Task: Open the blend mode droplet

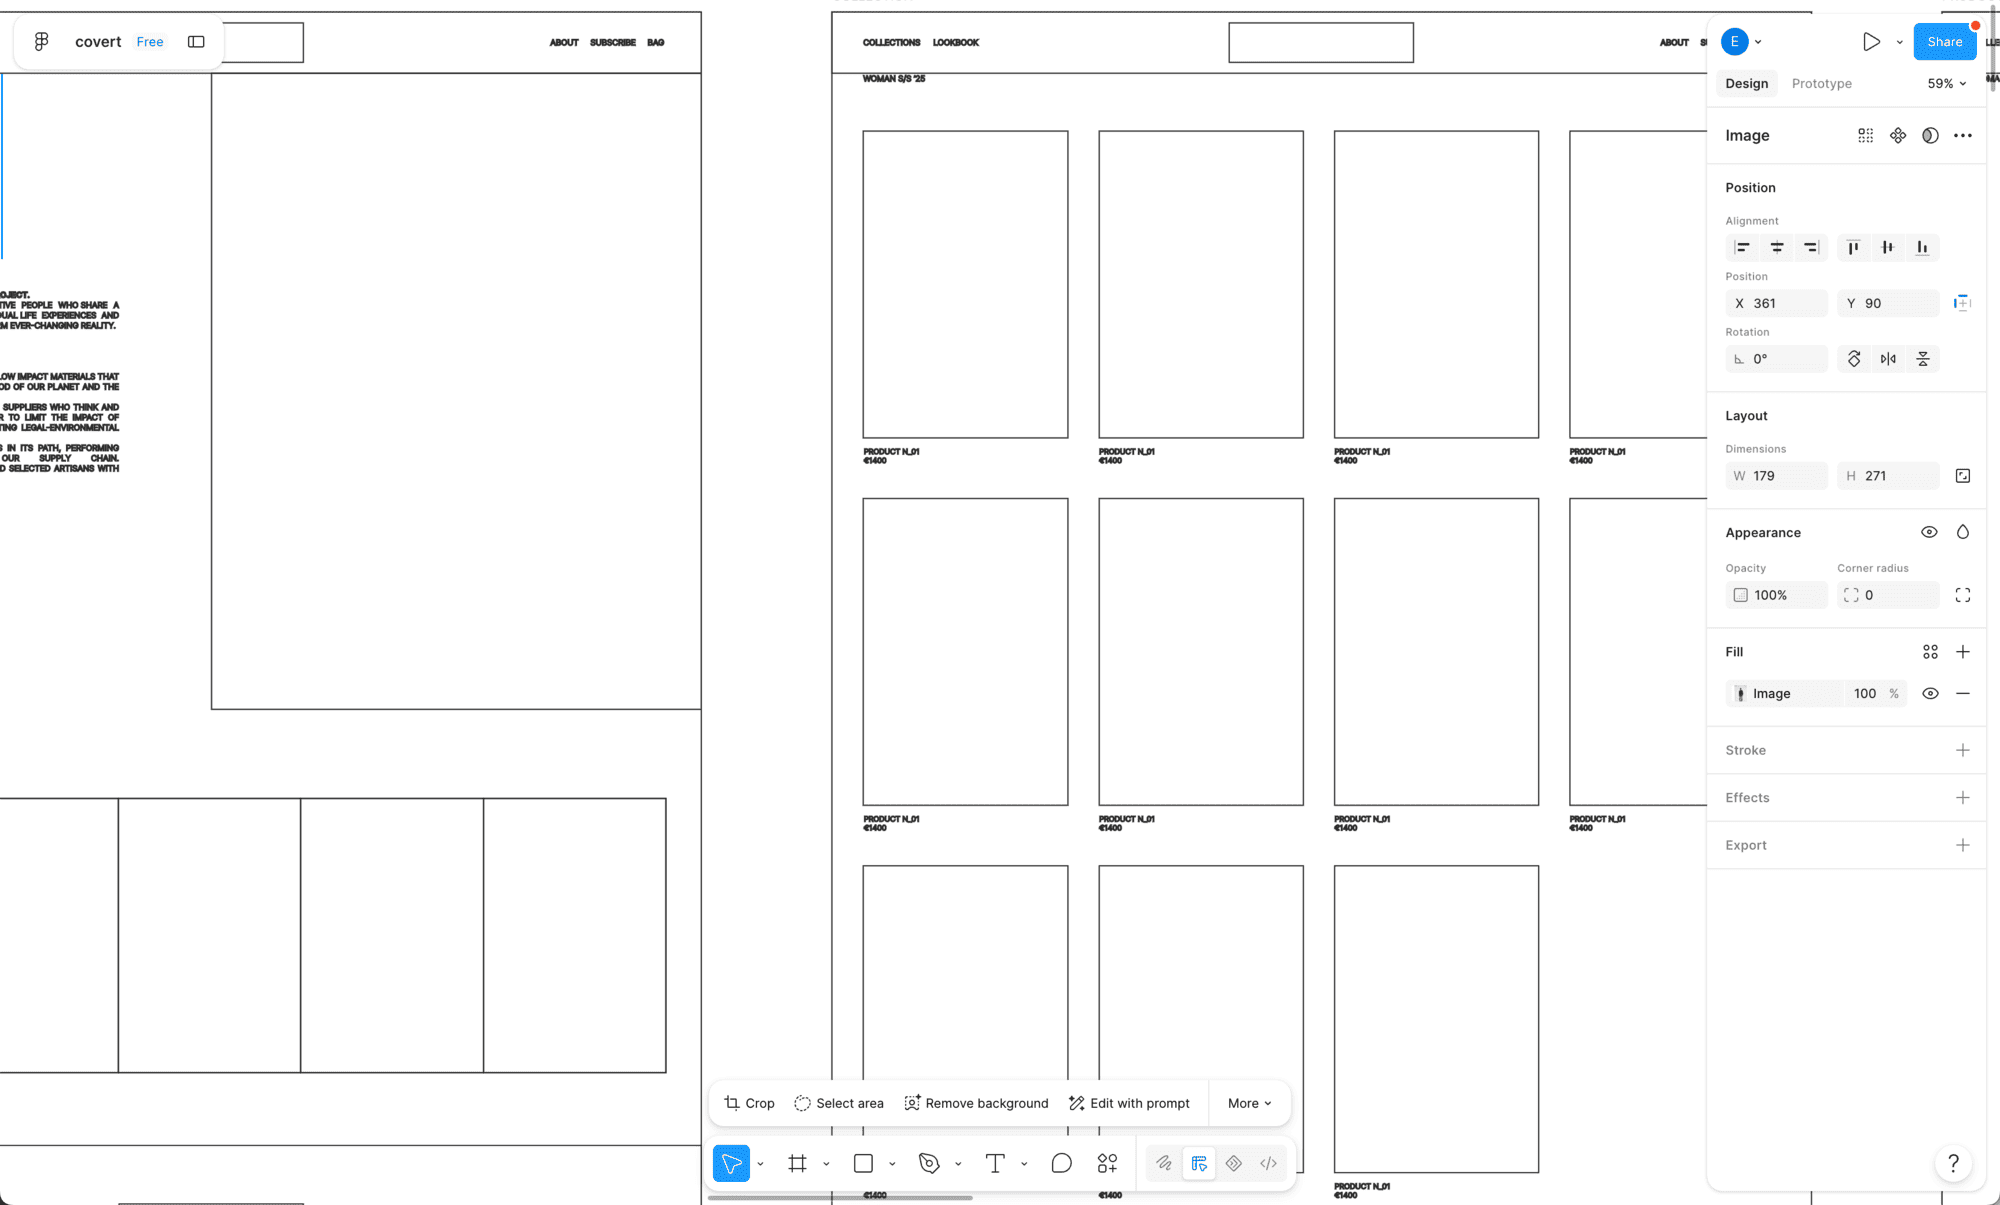Action: point(1963,532)
